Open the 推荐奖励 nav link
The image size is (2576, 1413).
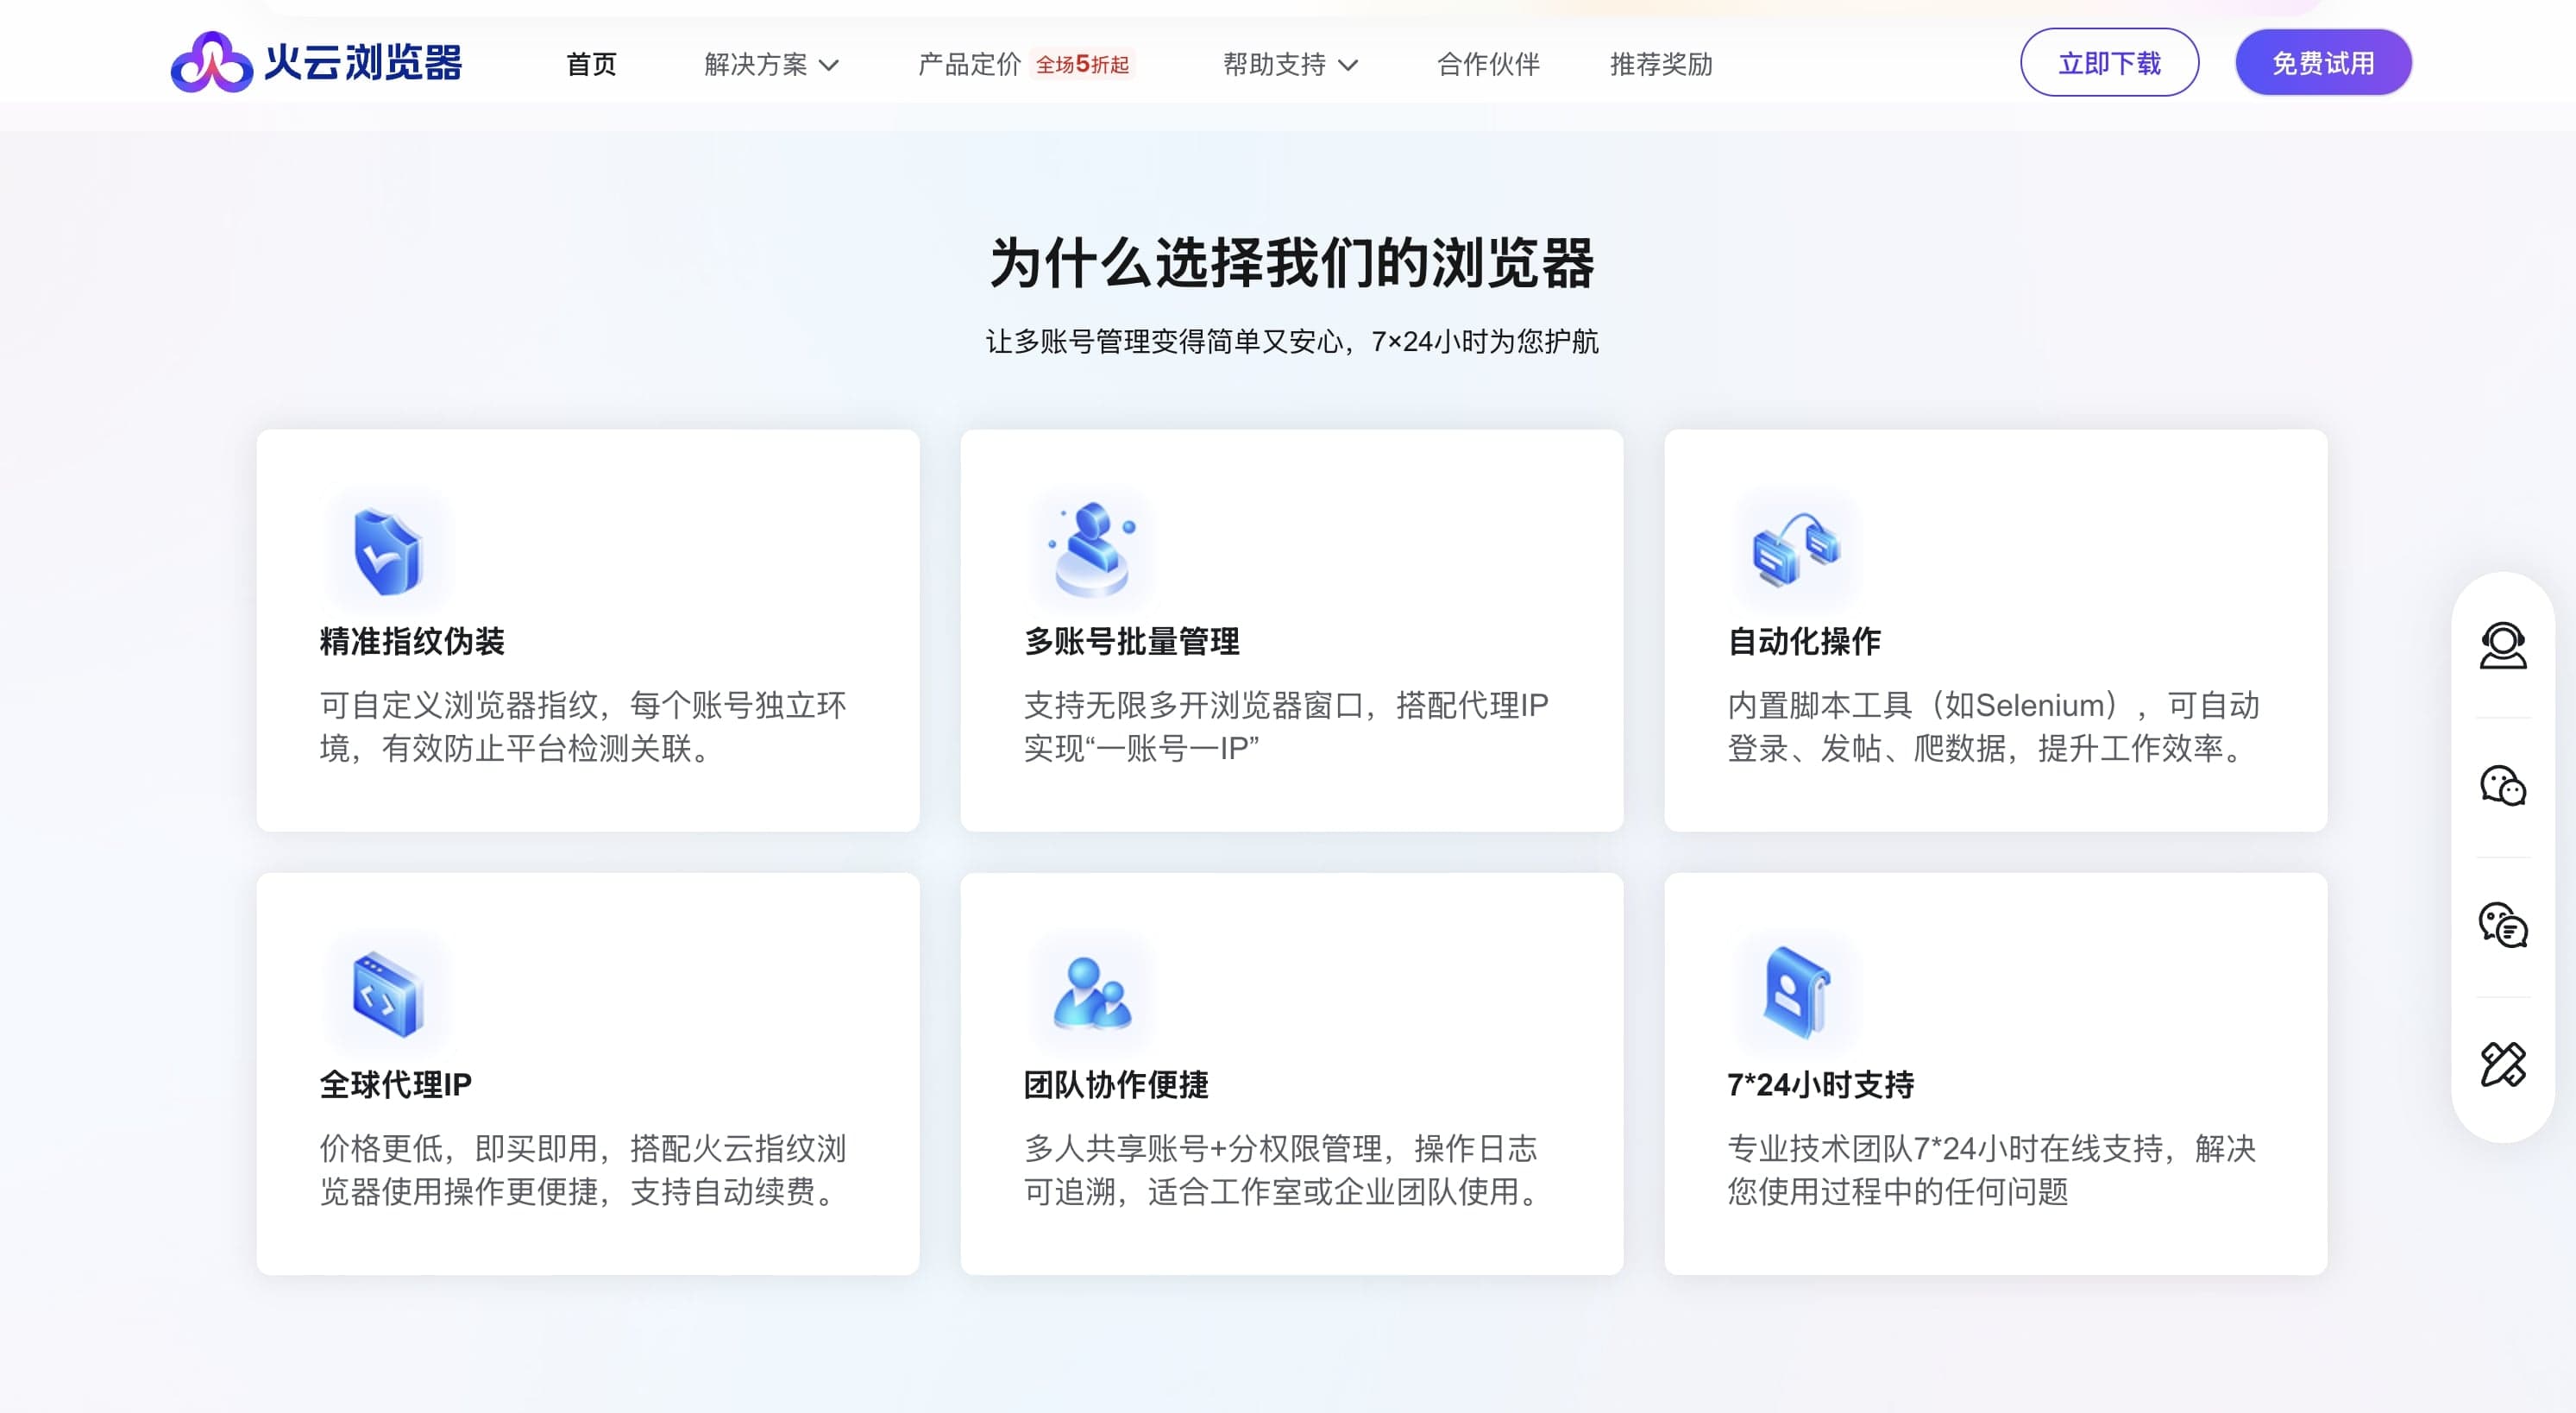pos(1661,65)
